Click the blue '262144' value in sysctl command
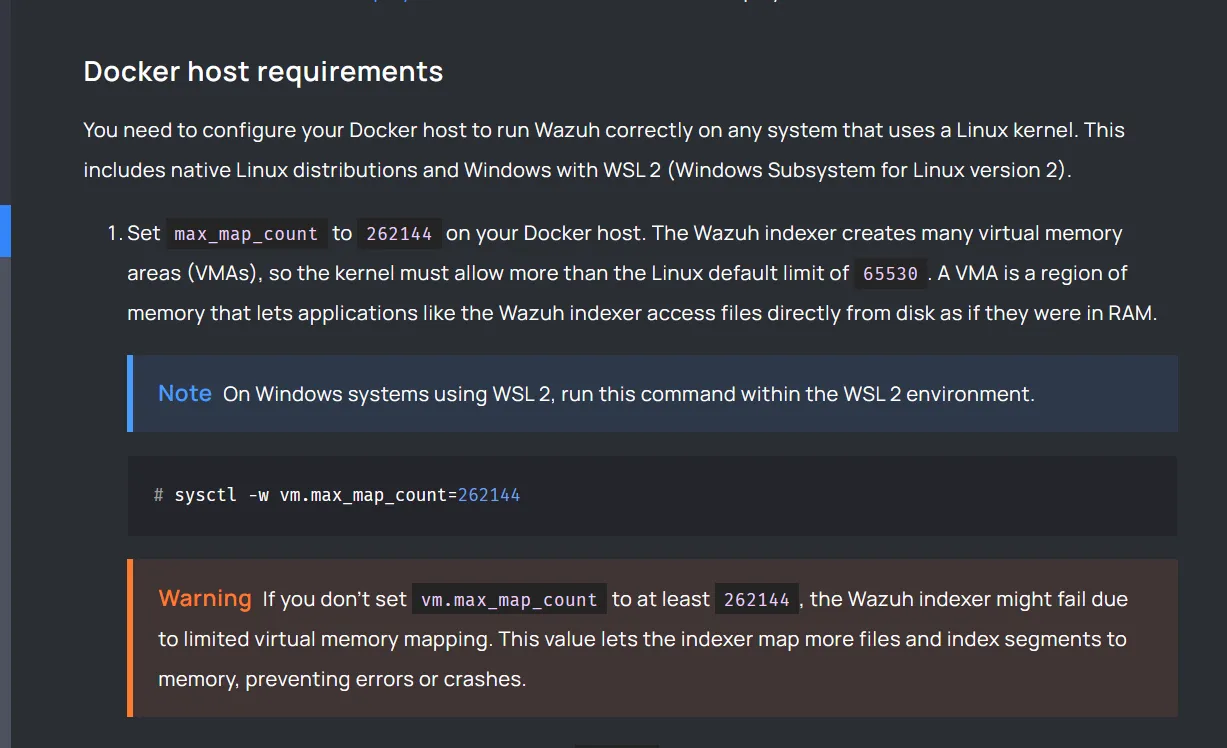 tap(489, 495)
